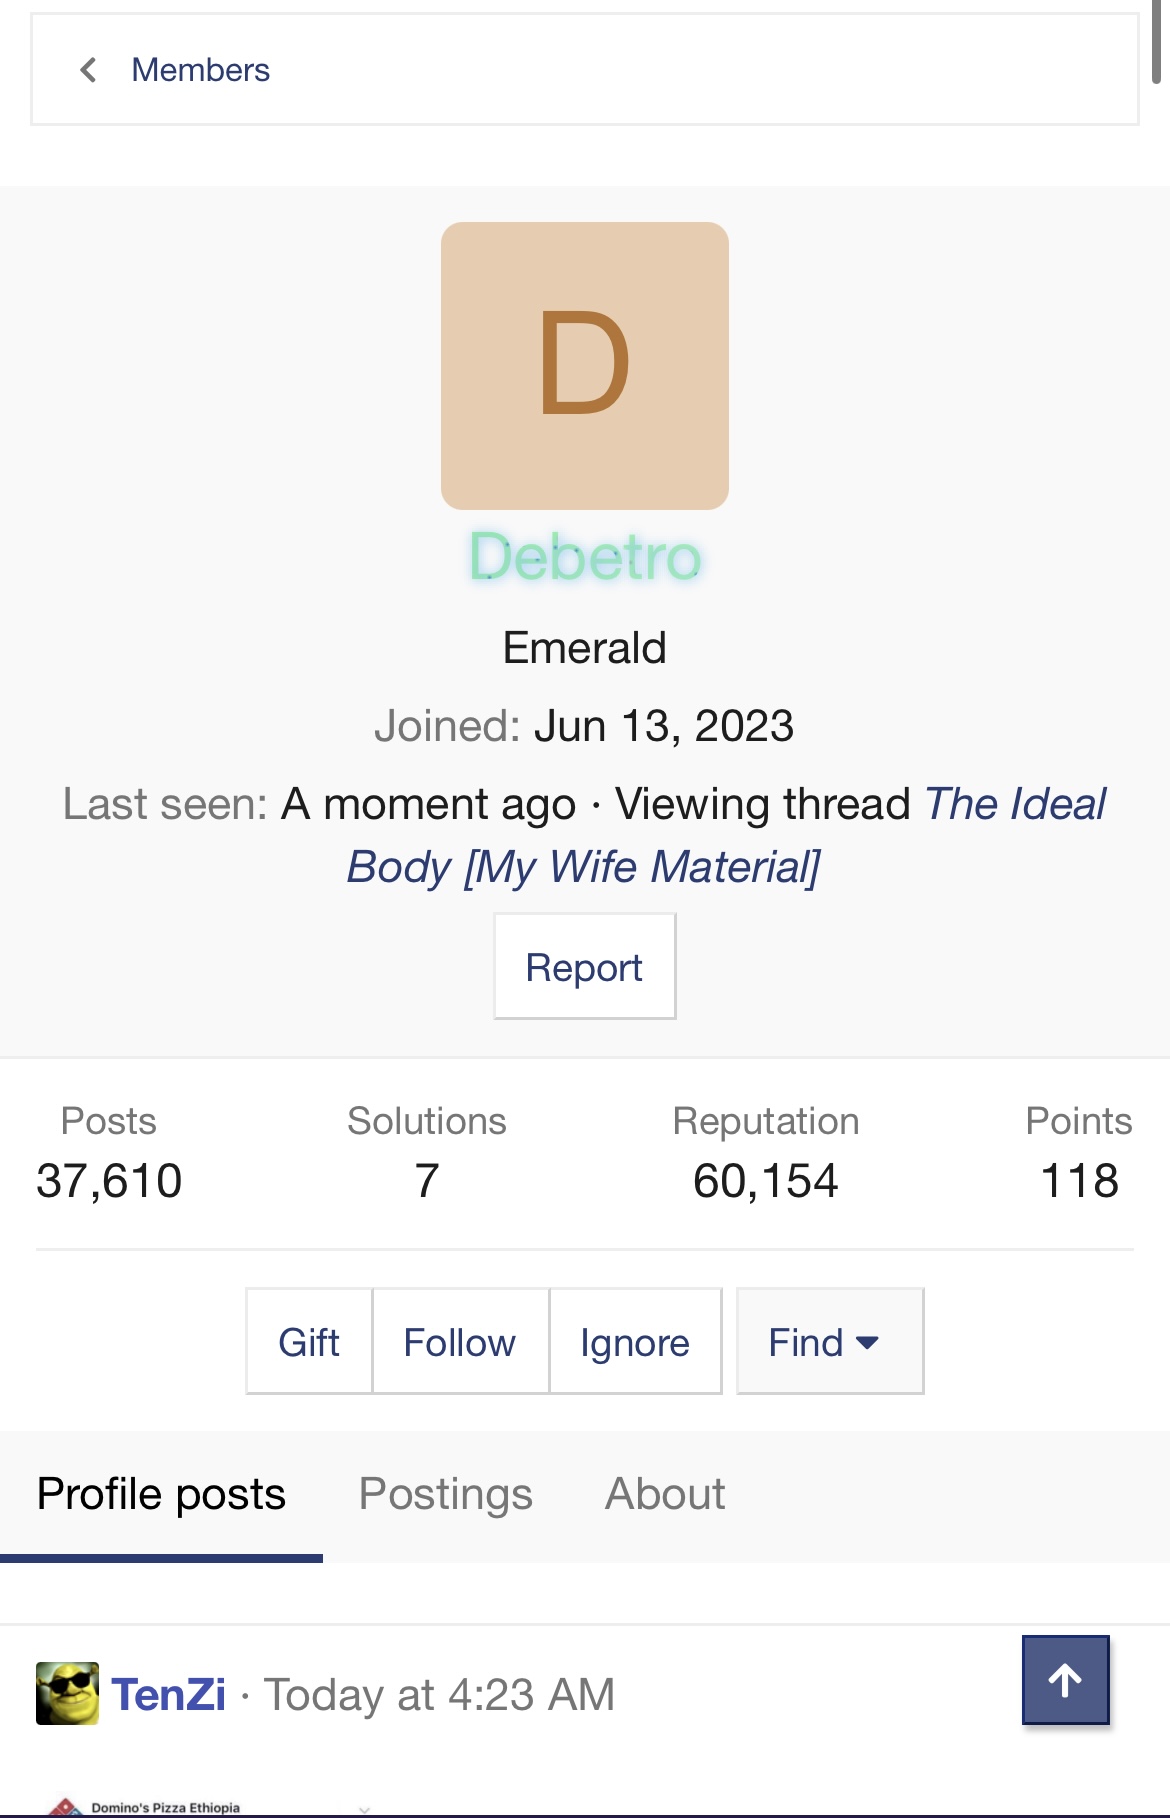Switch to the Postings tab
1170x1818 pixels.
tap(445, 1494)
